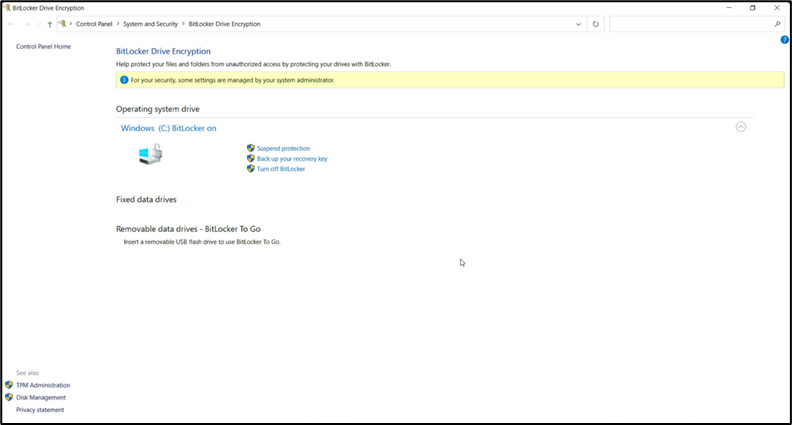Click the shield icon beside Back up your recovery key
The width and height of the screenshot is (792, 425).
pos(250,158)
